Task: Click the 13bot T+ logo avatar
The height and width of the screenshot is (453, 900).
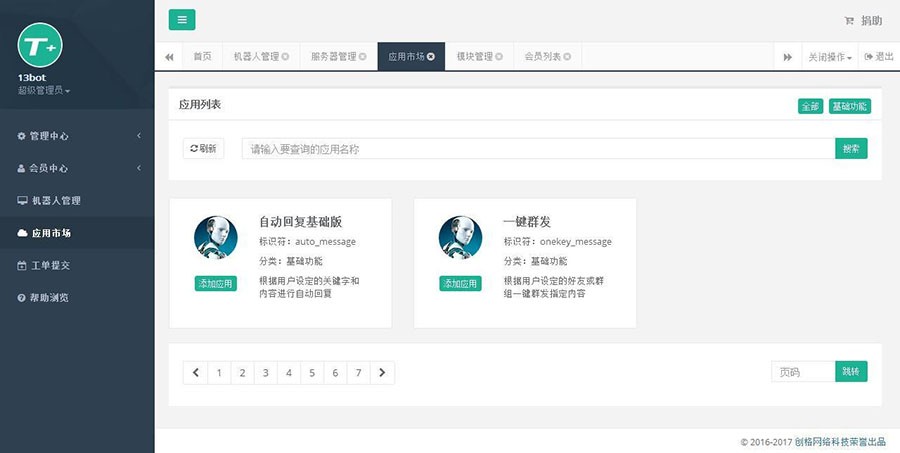Action: 40,45
